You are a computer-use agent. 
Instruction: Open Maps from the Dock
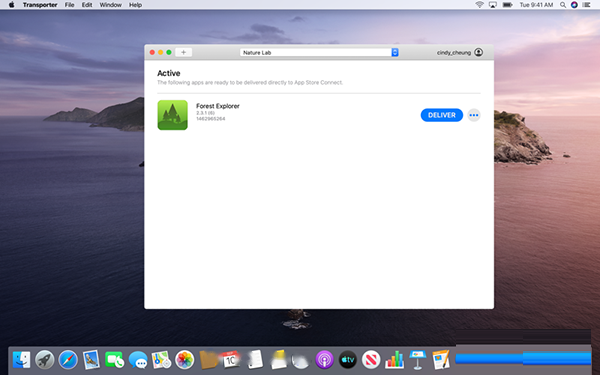pyautogui.click(x=161, y=360)
